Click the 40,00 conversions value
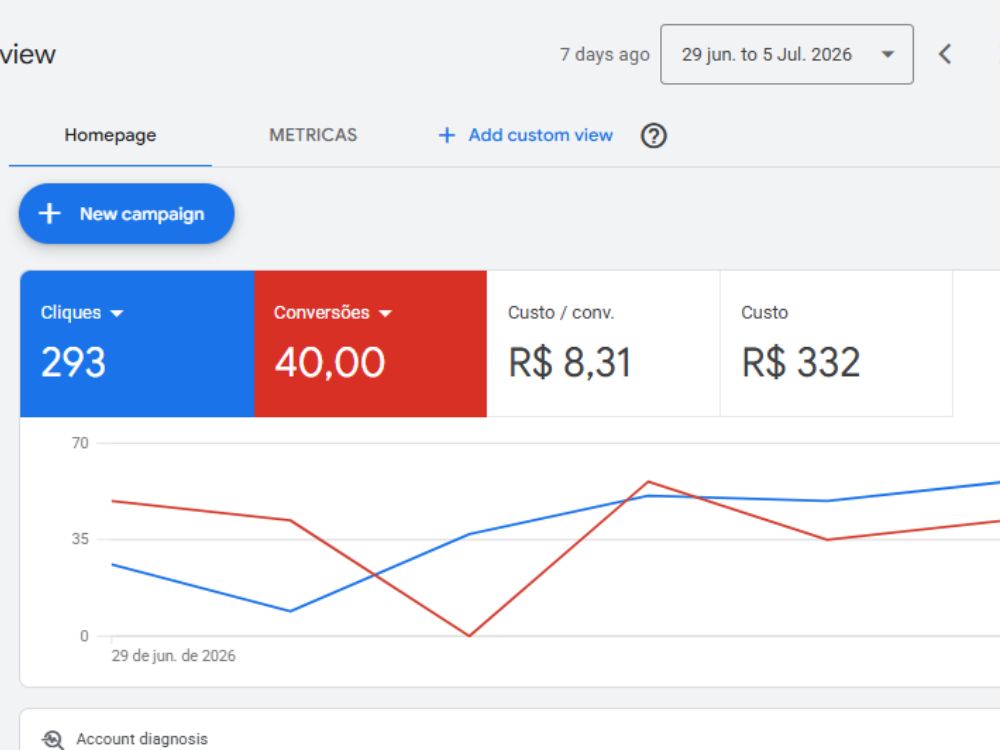The image size is (1000, 750). (x=330, y=362)
